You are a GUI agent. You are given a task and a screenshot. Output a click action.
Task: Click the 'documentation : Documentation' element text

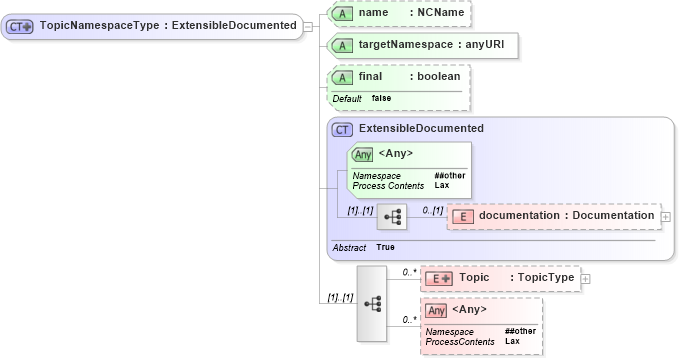(x=566, y=215)
